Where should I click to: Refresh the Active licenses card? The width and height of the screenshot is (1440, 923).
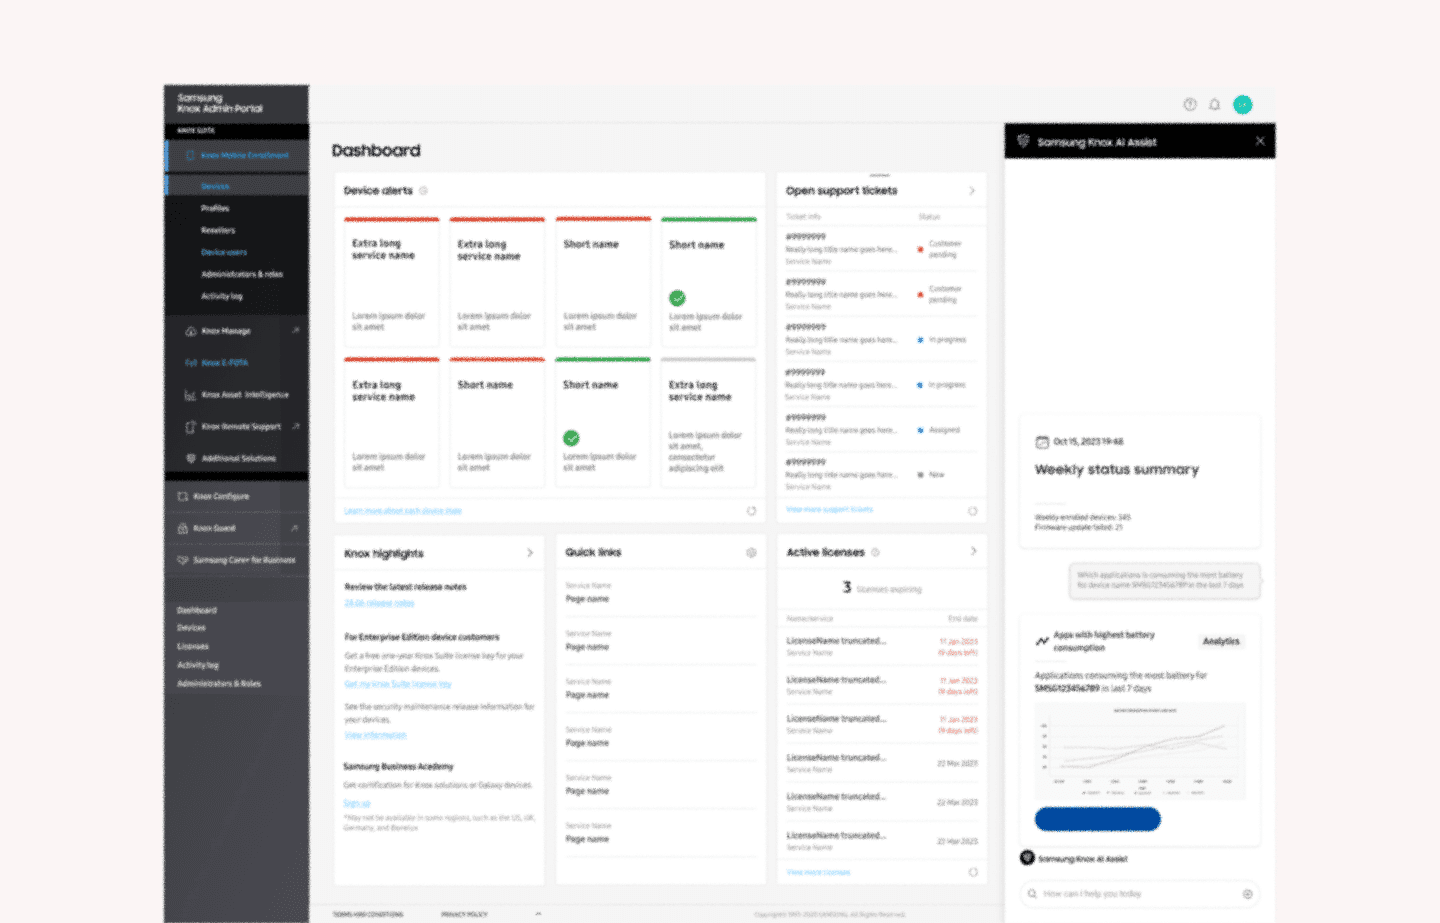tap(973, 872)
